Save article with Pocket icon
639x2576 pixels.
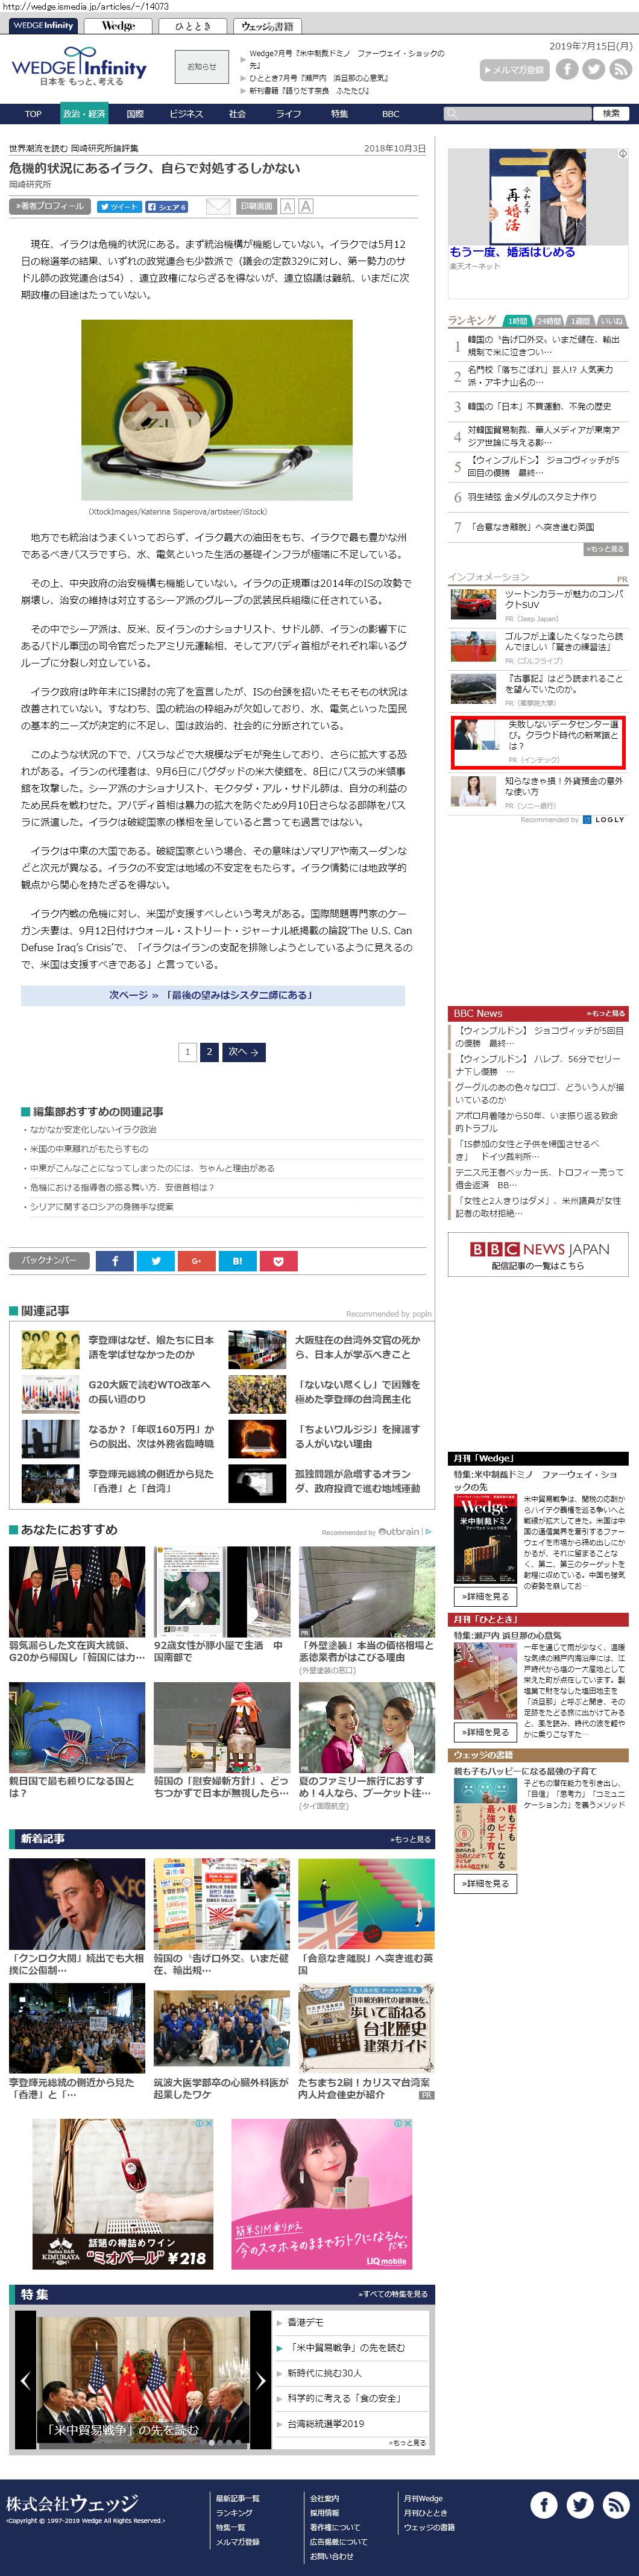(278, 1260)
